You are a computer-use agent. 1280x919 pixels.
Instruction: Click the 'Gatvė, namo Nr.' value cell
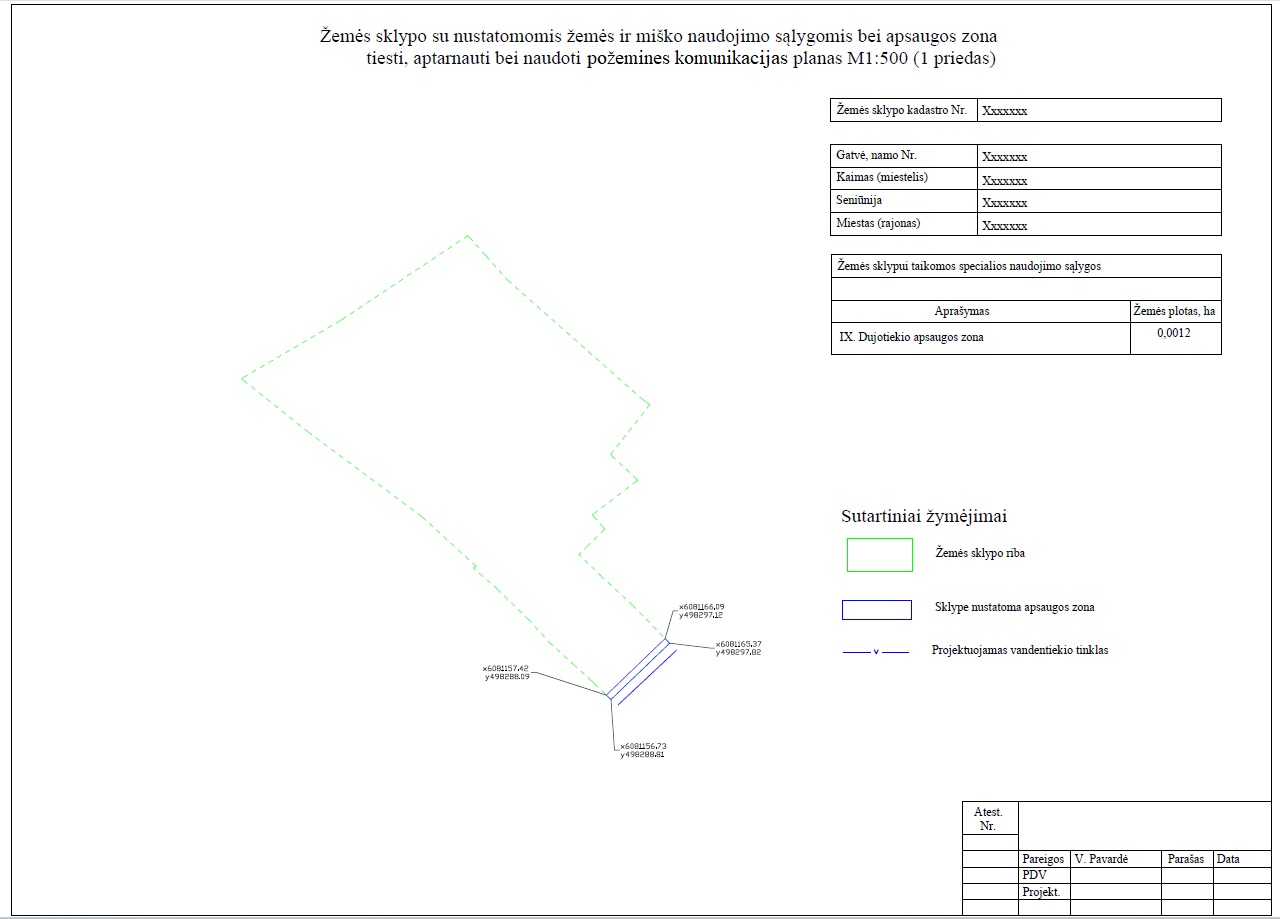coord(1098,156)
